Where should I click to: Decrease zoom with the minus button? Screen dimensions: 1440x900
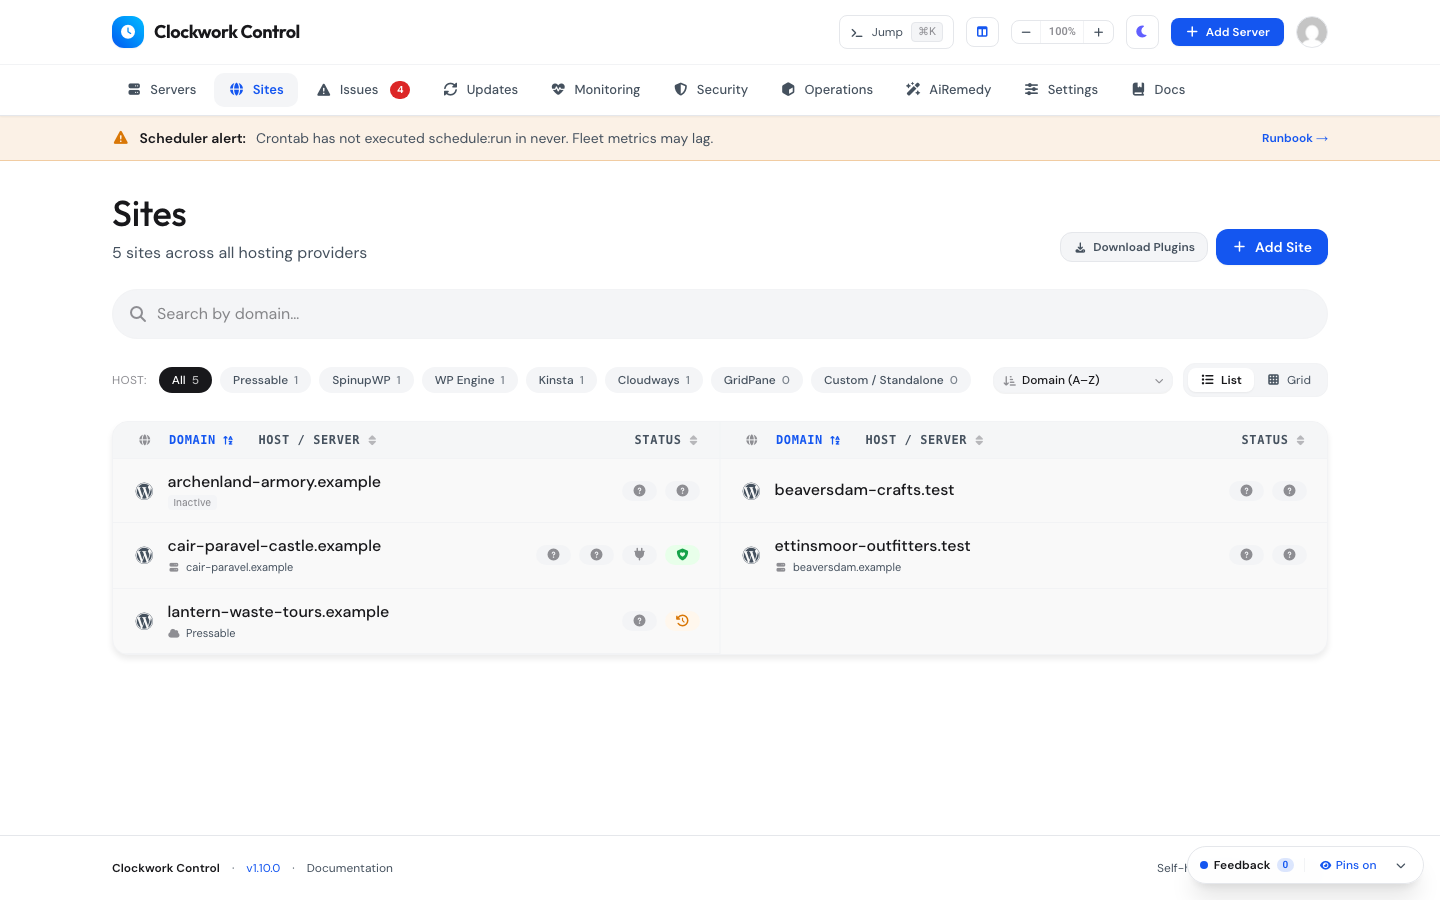(x=1026, y=32)
